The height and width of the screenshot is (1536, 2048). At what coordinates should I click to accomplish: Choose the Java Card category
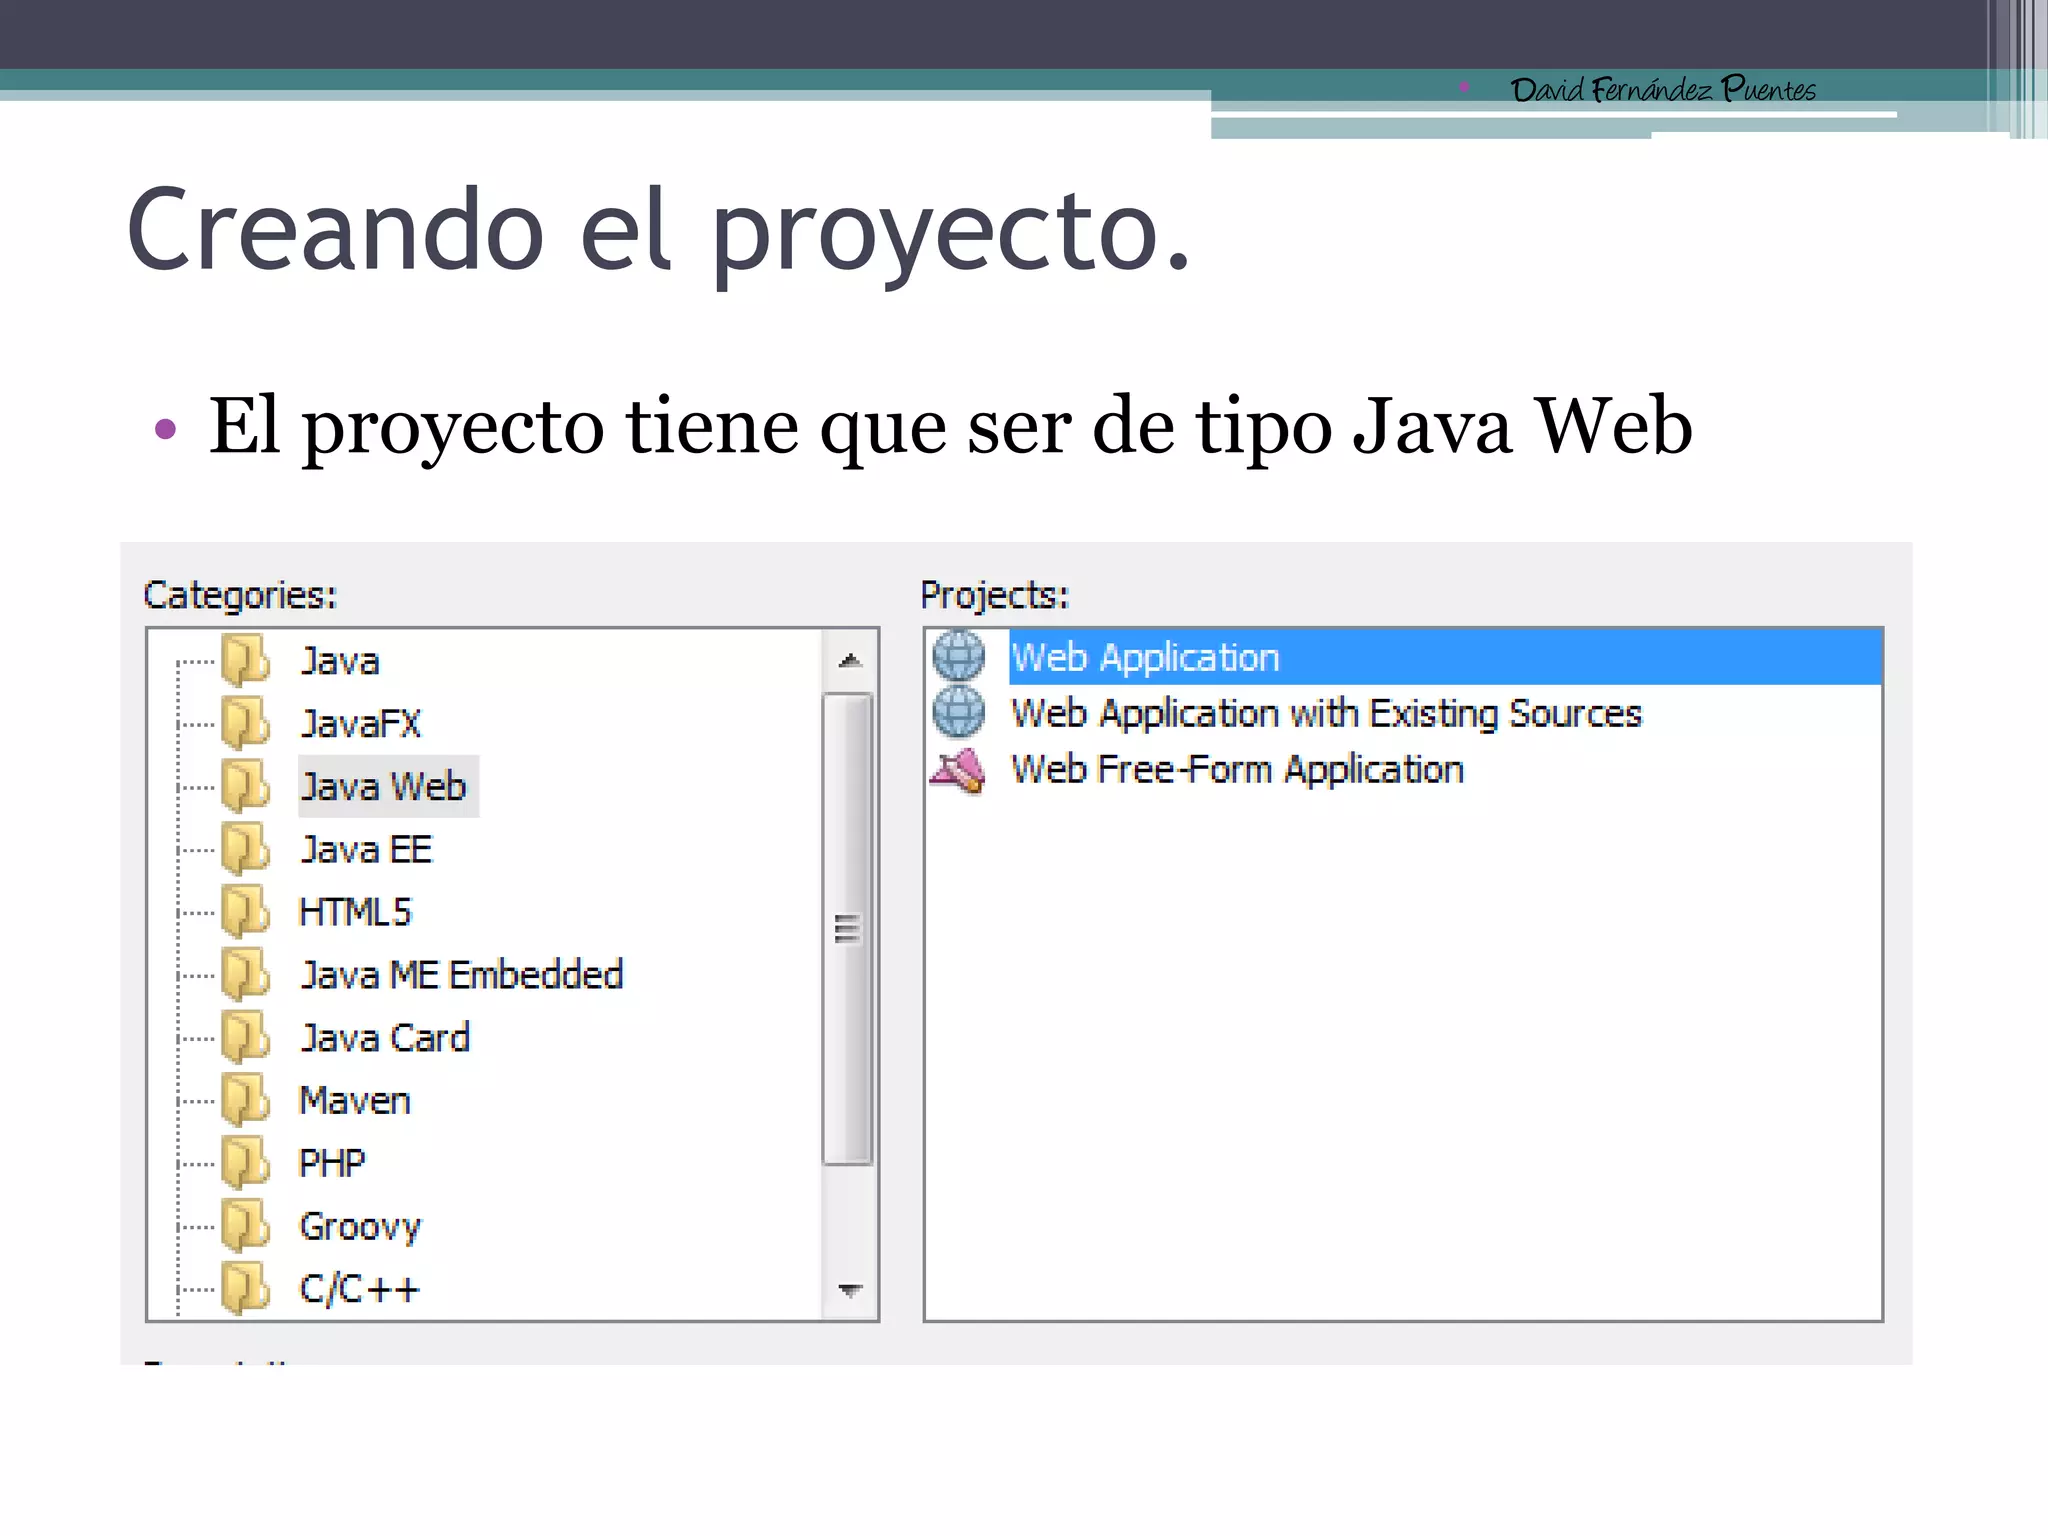385,1038
